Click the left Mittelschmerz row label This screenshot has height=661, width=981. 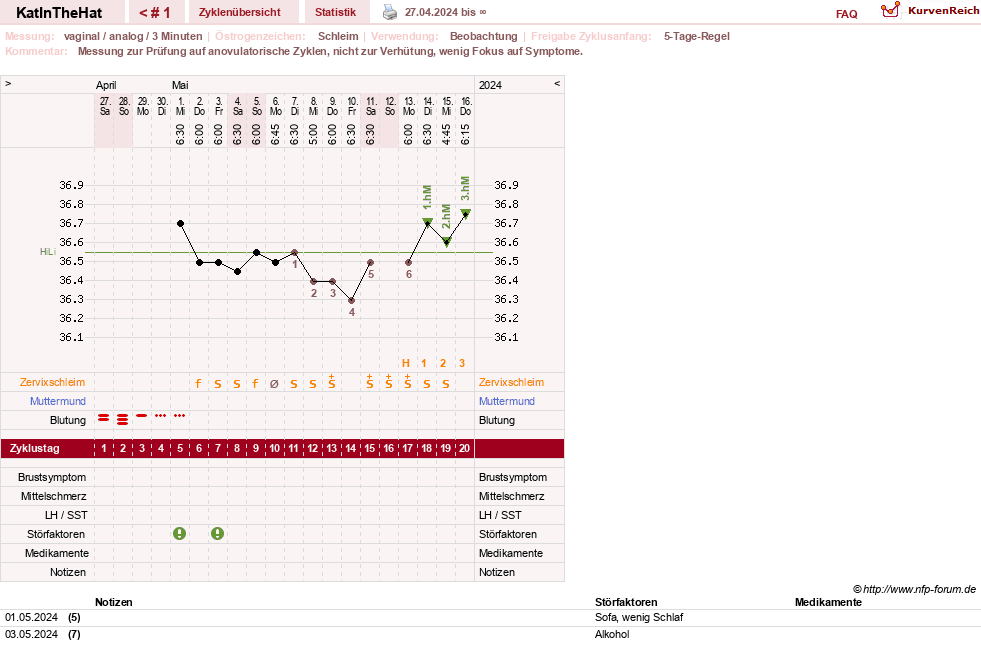pos(54,497)
